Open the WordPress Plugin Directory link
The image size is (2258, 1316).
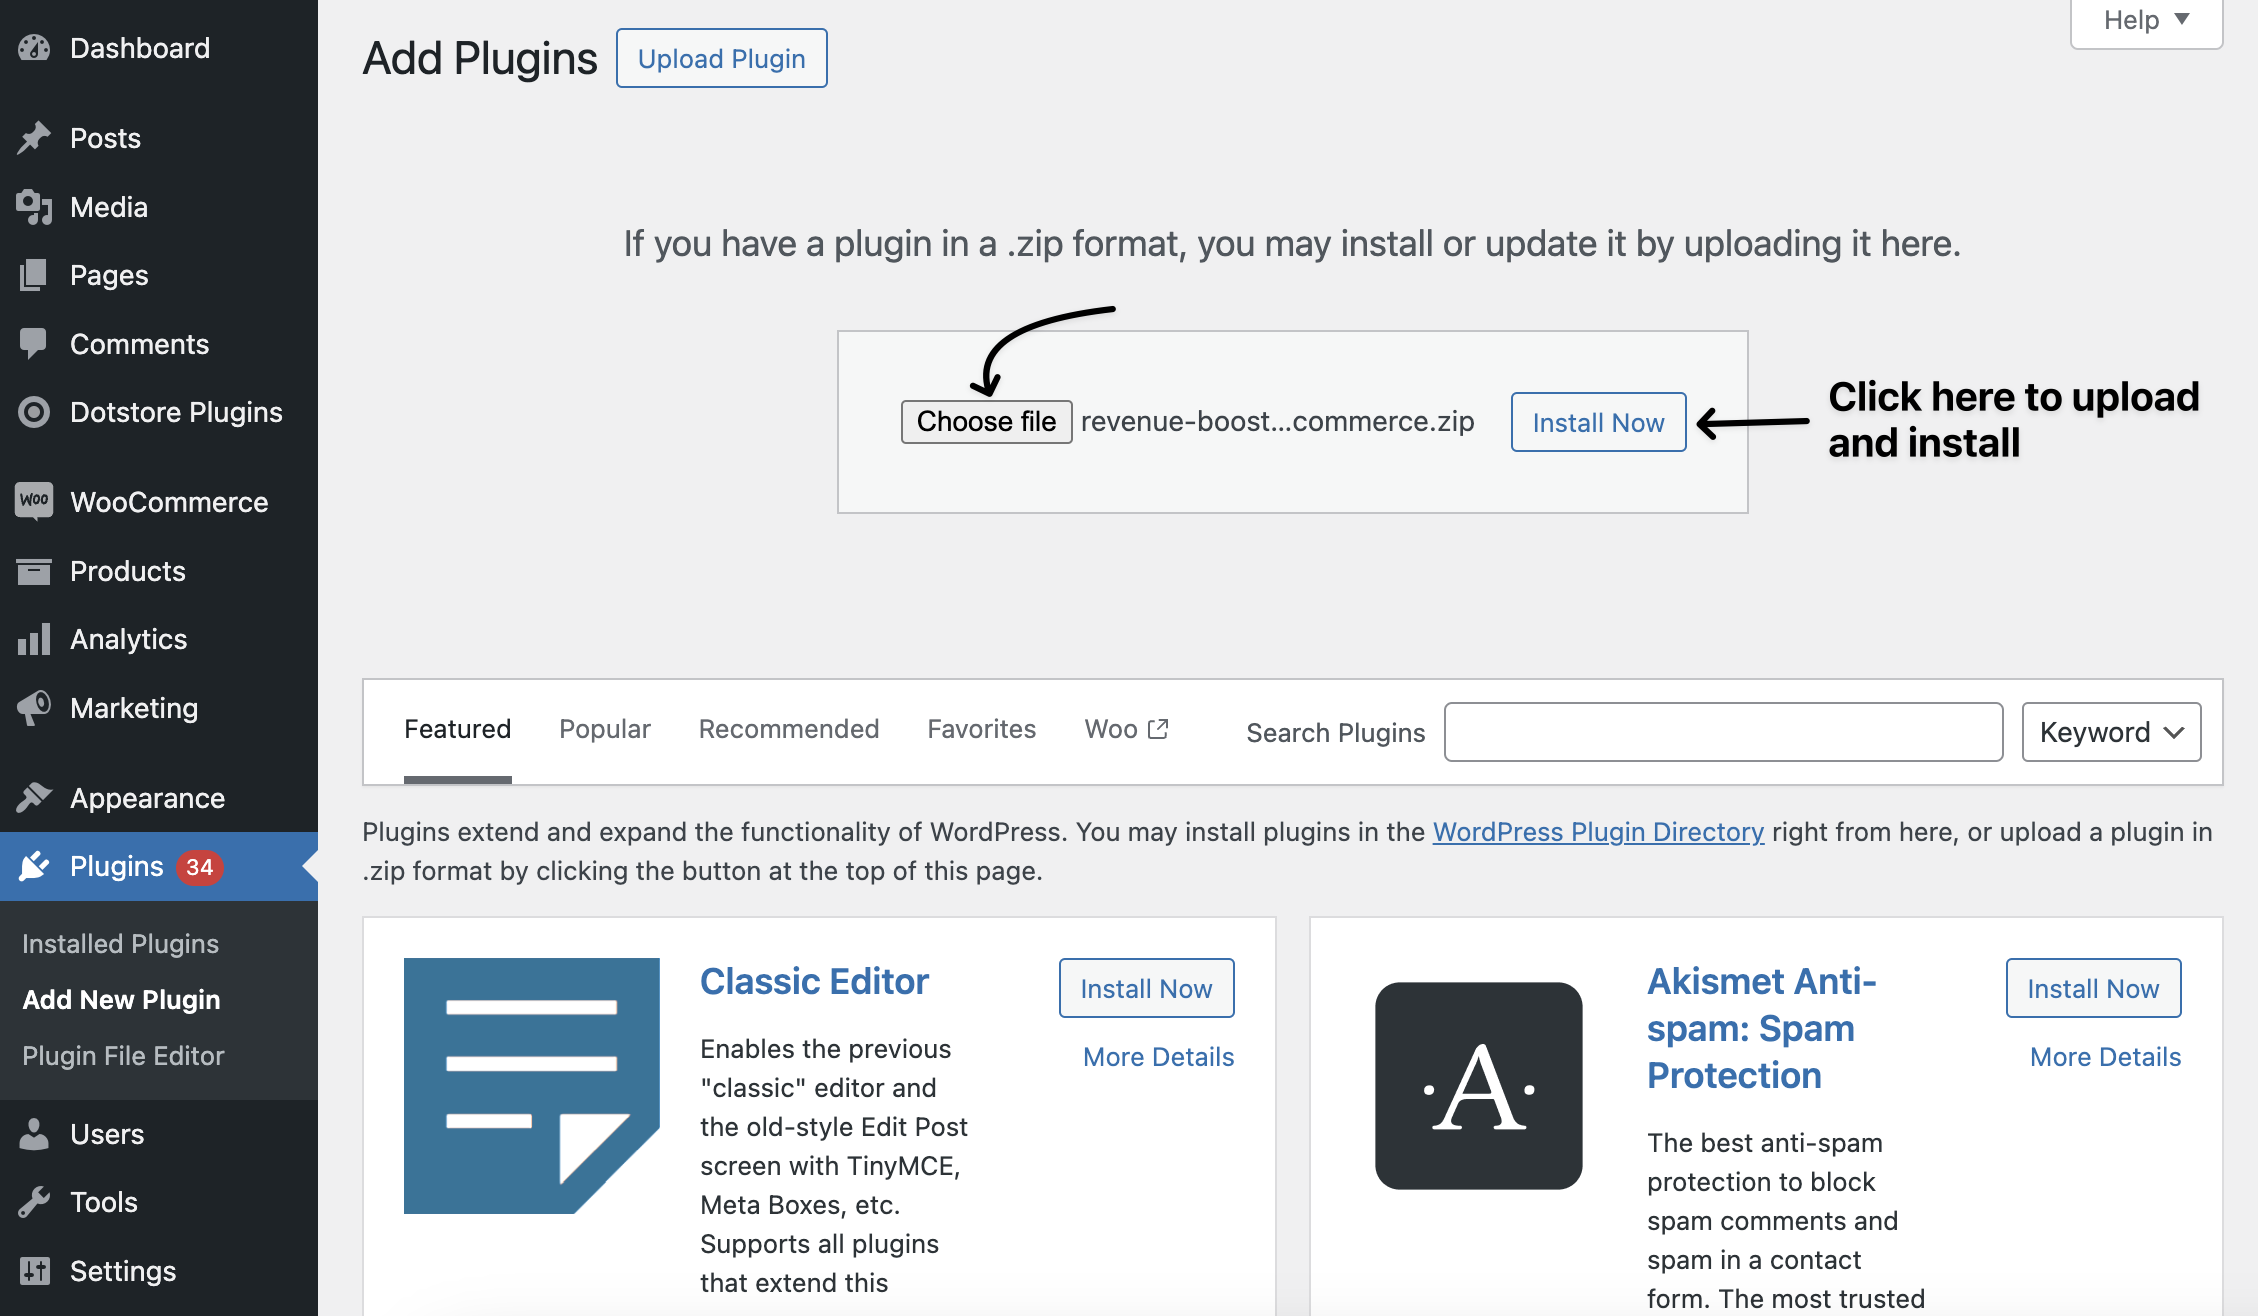click(x=1598, y=832)
